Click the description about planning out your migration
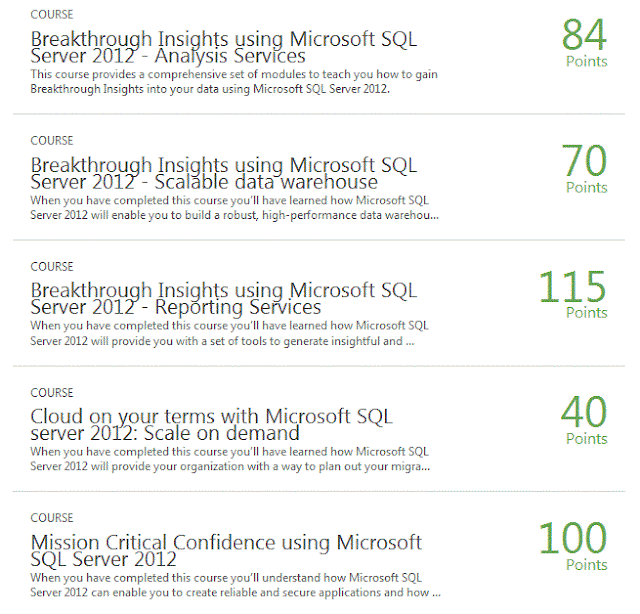Screen dimensions: 640x614 [x=230, y=459]
